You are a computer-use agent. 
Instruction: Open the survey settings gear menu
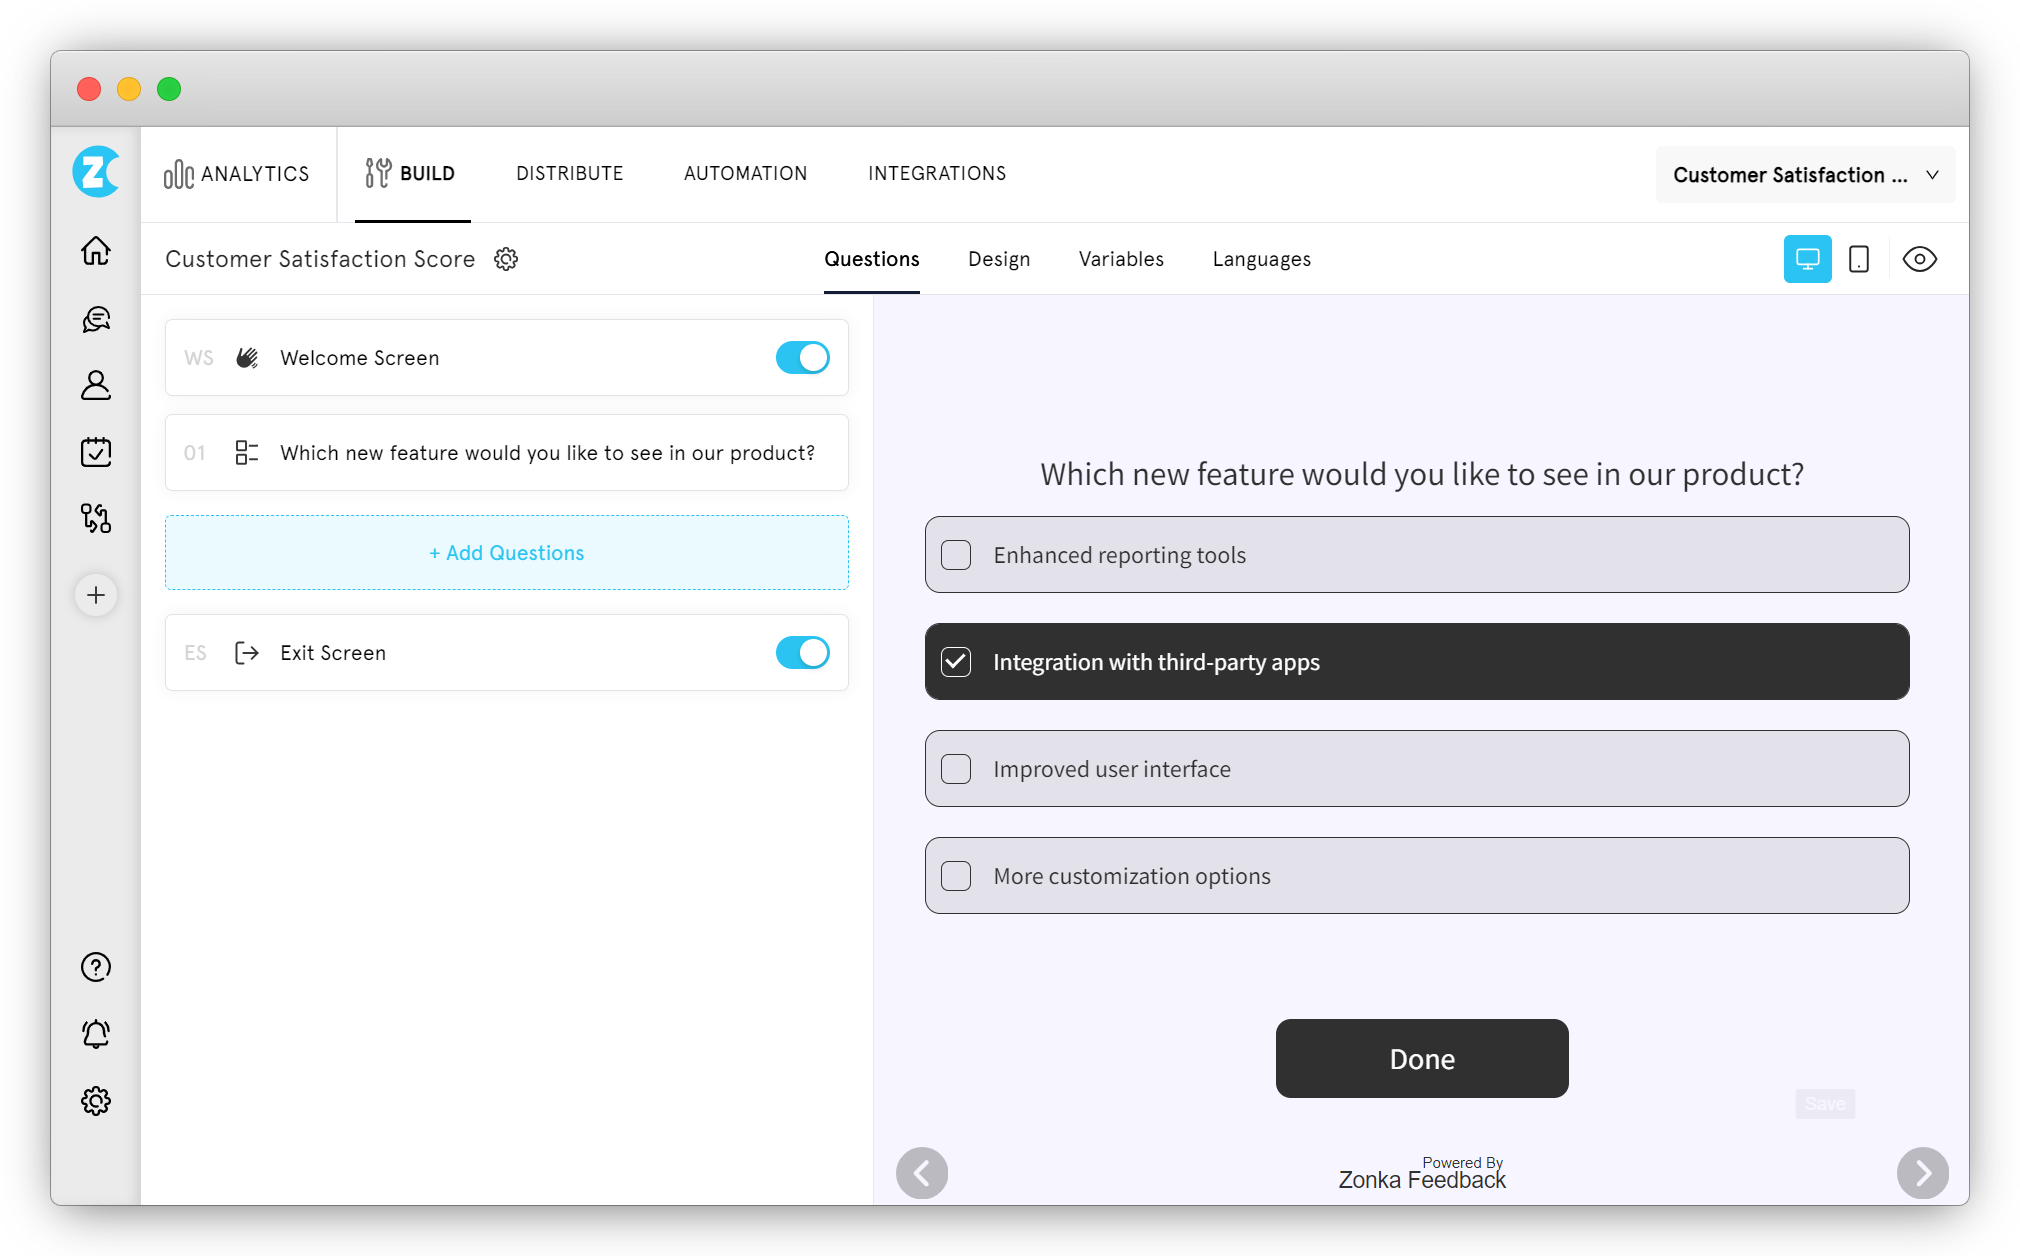(x=506, y=259)
